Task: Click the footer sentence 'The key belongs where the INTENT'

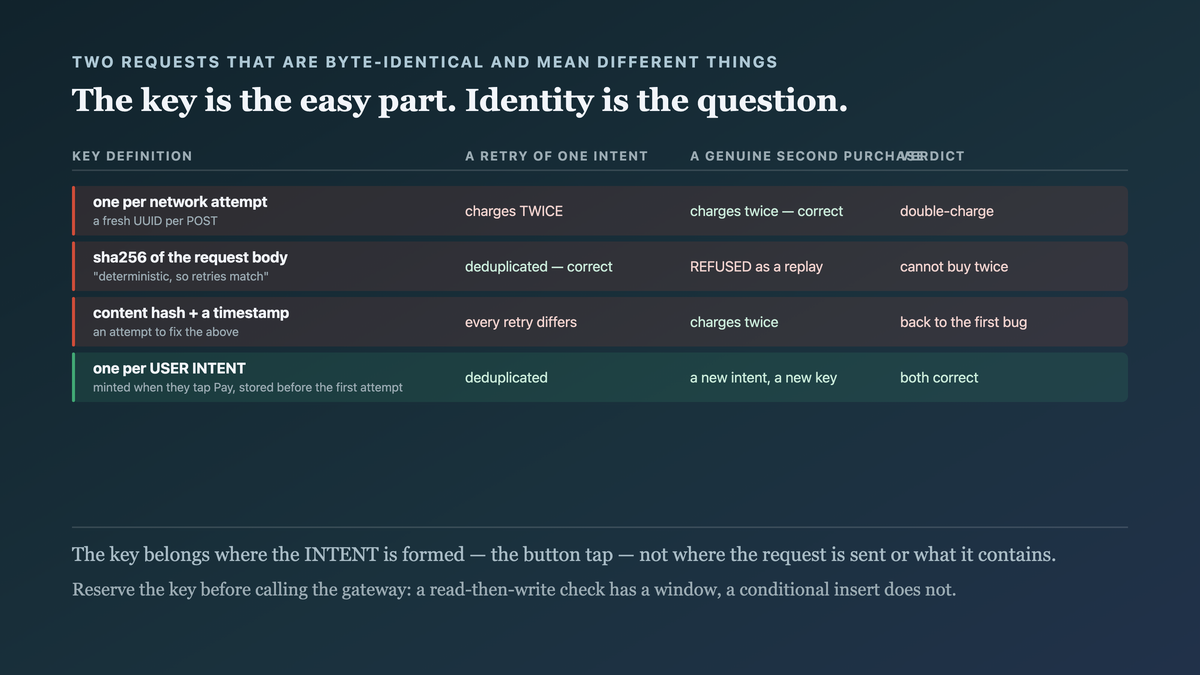Action: pos(564,555)
